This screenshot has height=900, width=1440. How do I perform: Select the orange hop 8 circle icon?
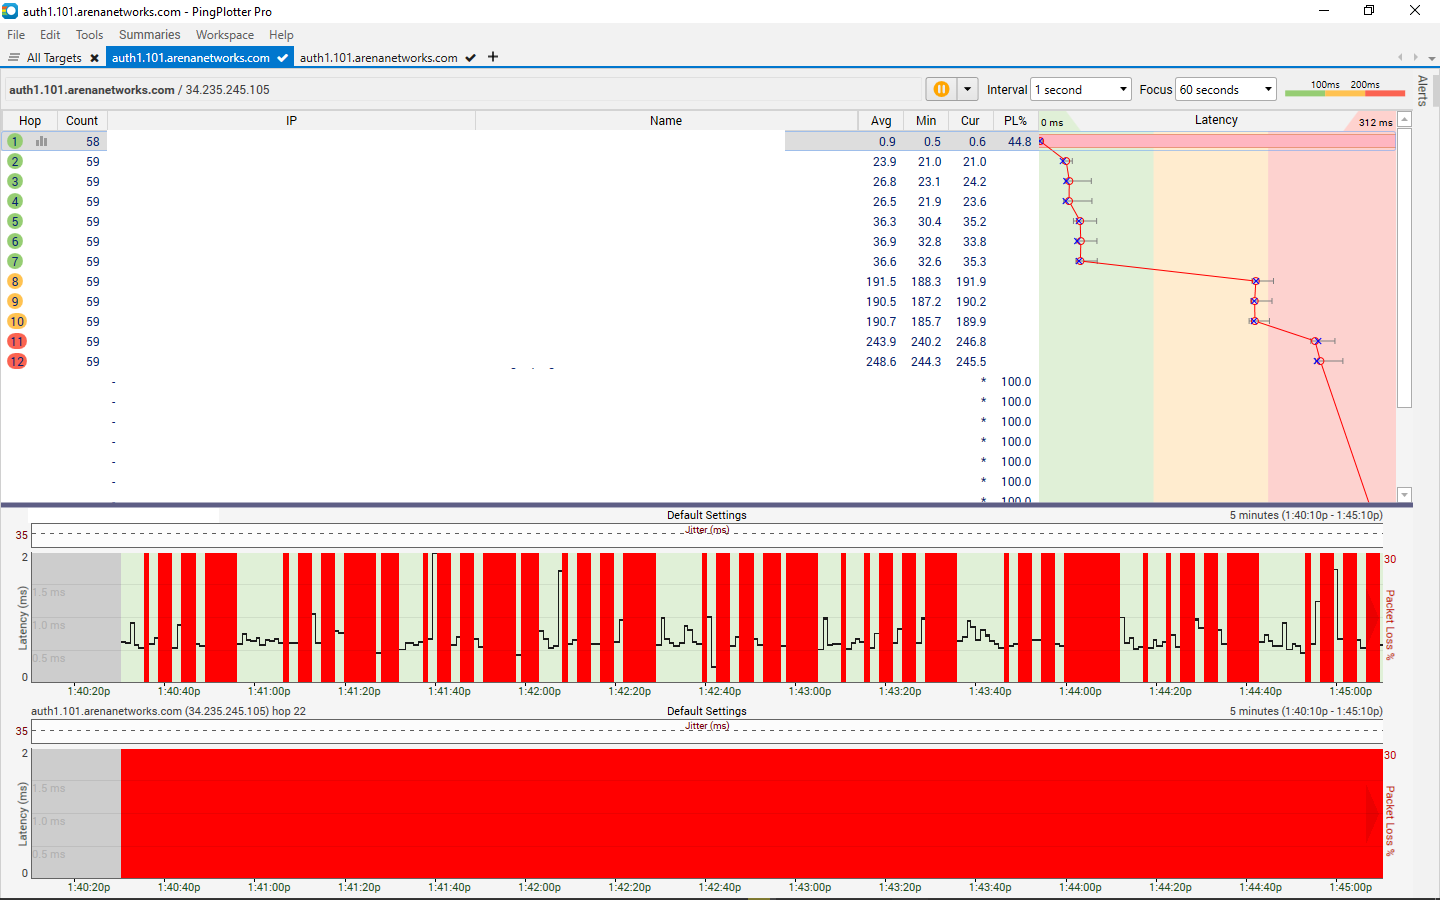[15, 281]
